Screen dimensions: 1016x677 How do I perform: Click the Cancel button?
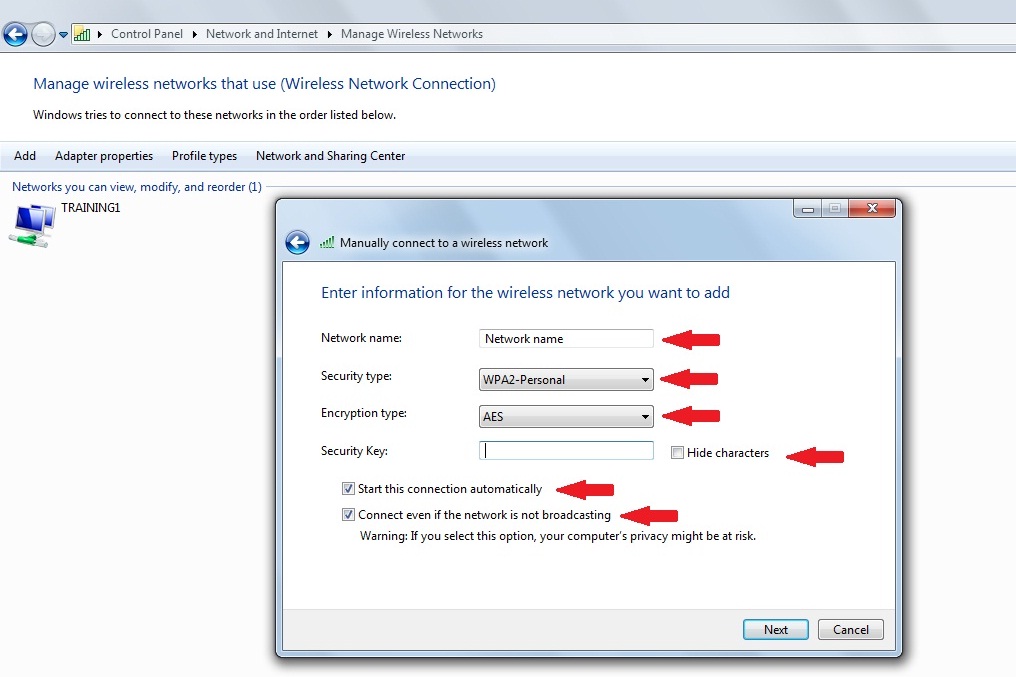point(851,630)
